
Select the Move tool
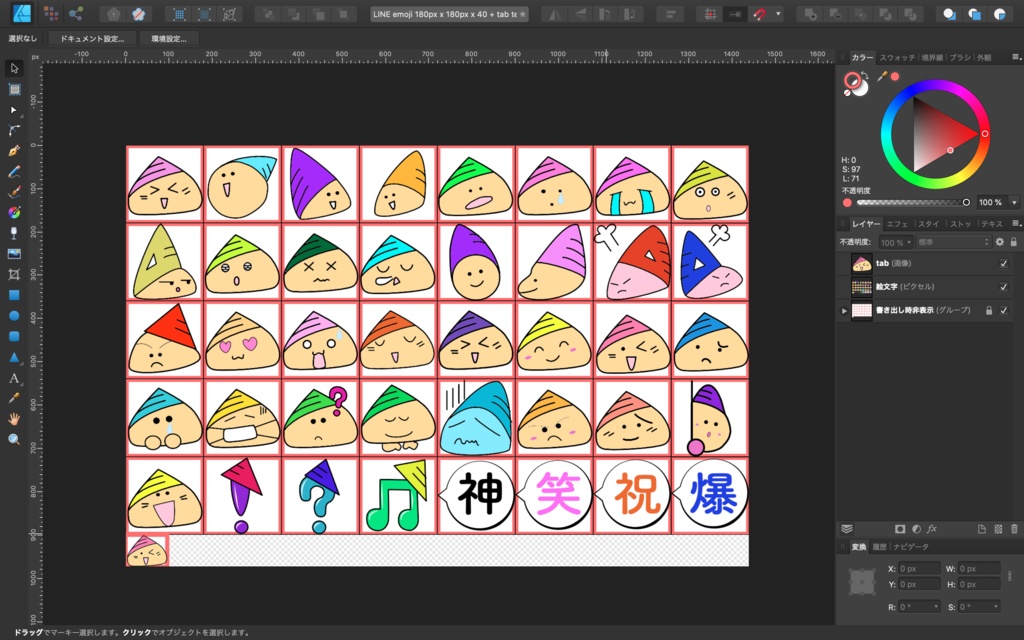point(14,65)
